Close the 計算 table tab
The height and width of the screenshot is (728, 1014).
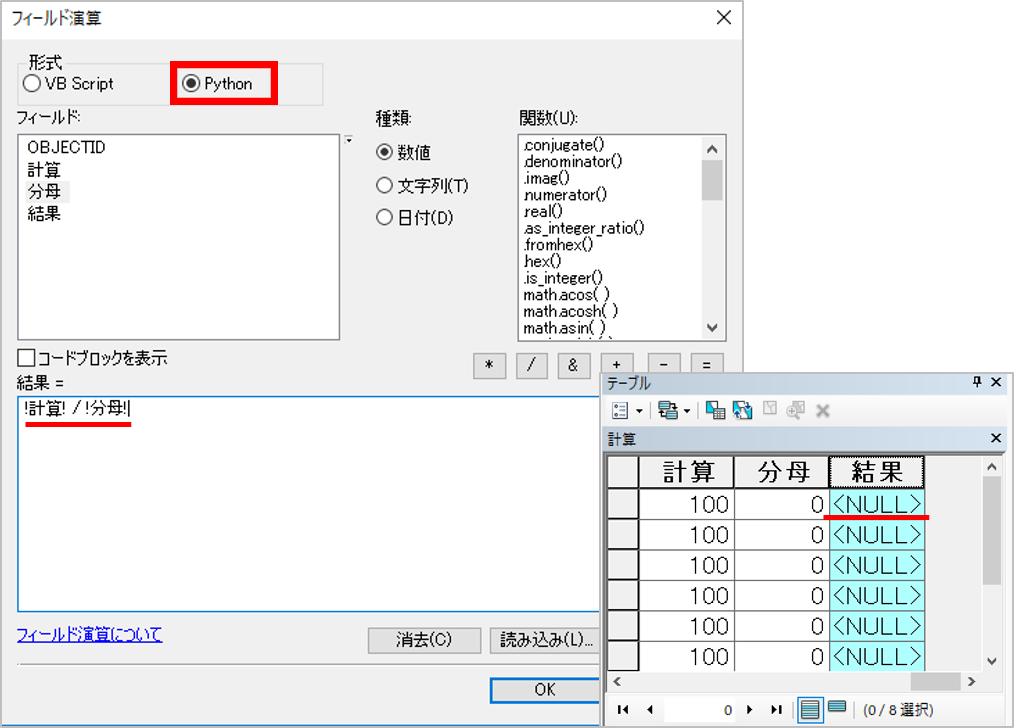tap(997, 438)
